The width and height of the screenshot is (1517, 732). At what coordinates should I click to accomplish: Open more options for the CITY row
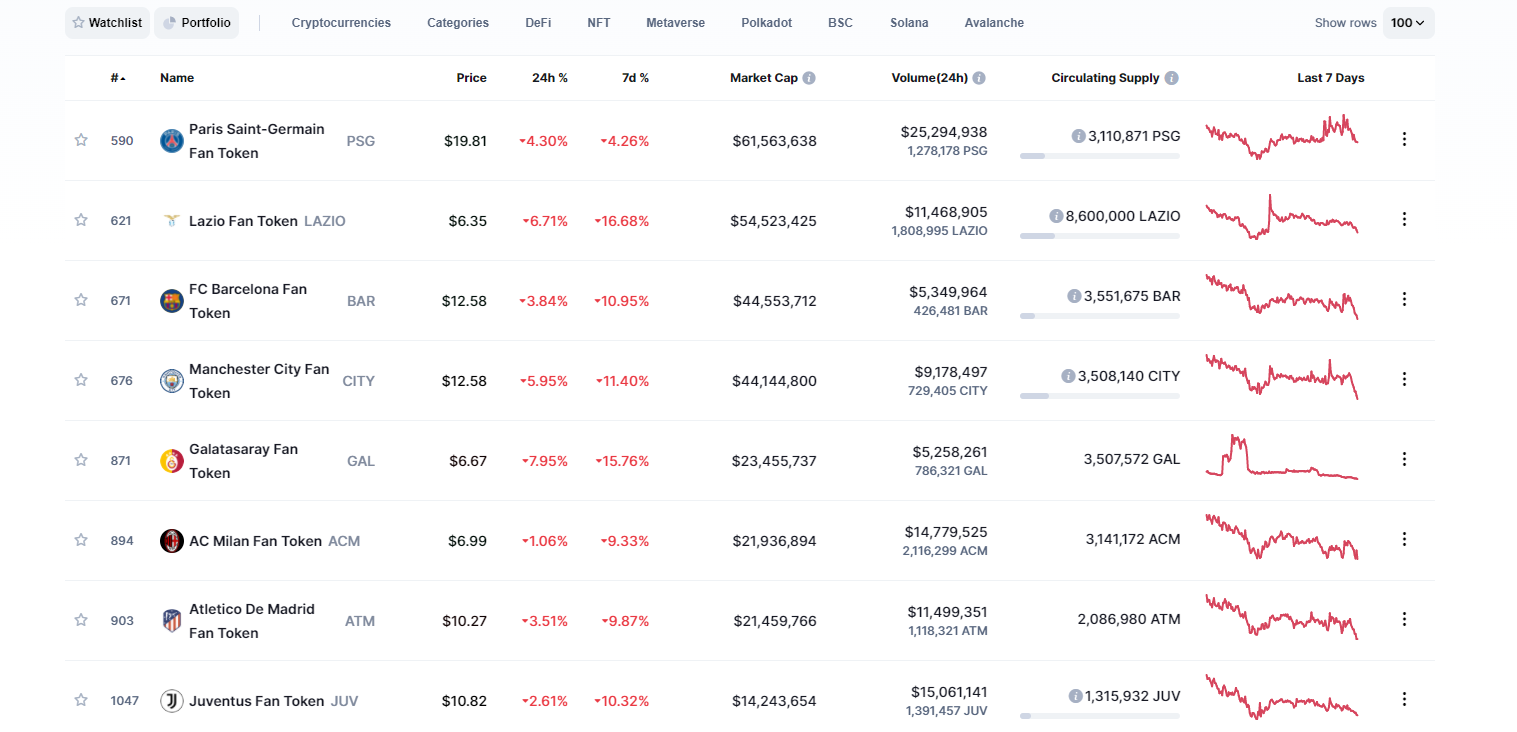(1404, 379)
